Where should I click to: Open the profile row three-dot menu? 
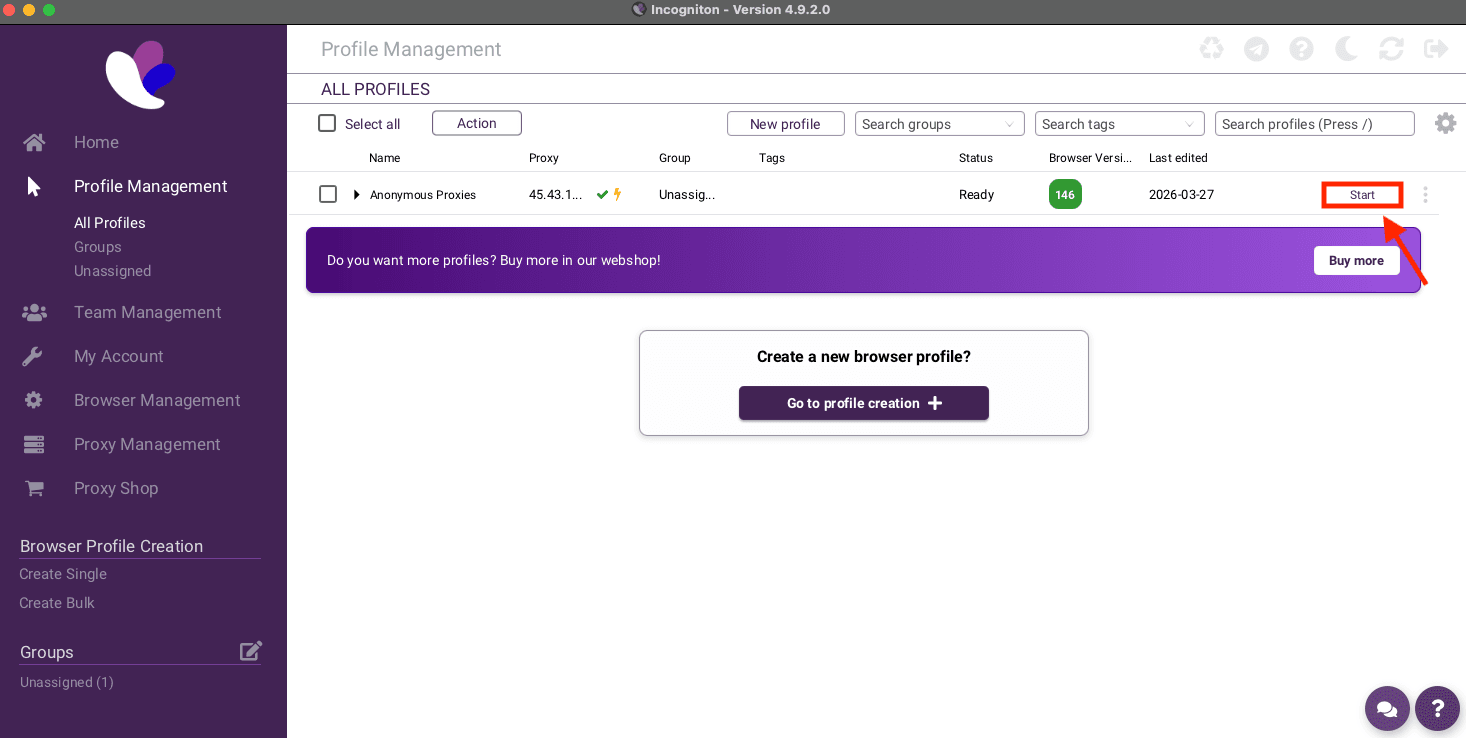[1425, 194]
